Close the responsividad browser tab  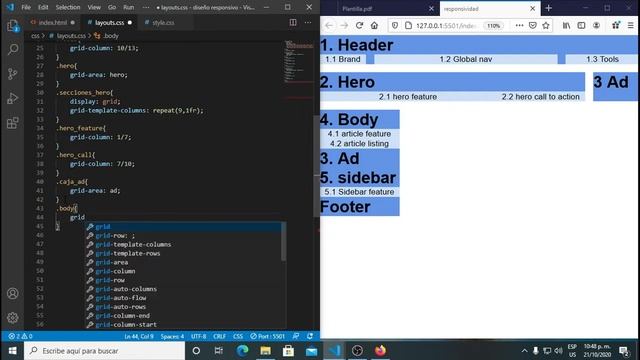532,8
